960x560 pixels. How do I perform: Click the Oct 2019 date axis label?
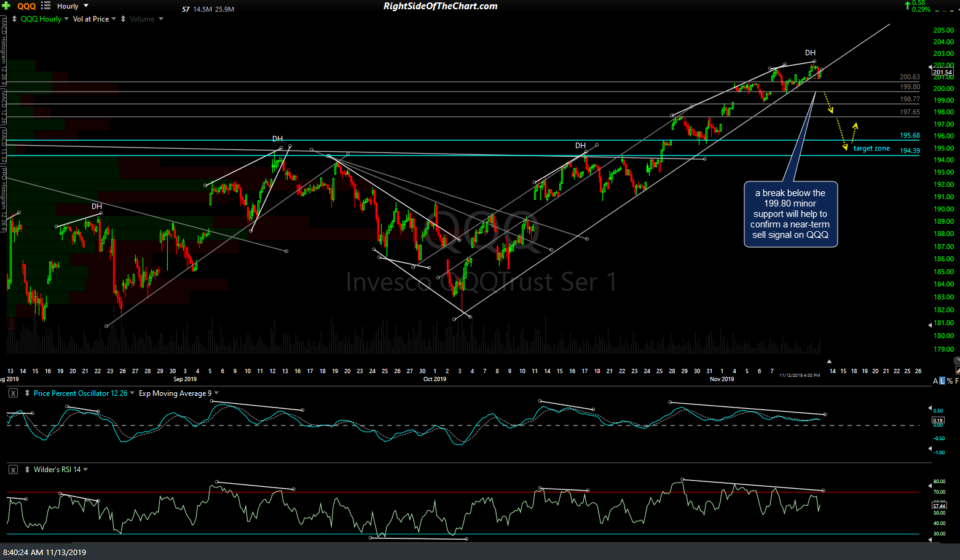coord(435,379)
